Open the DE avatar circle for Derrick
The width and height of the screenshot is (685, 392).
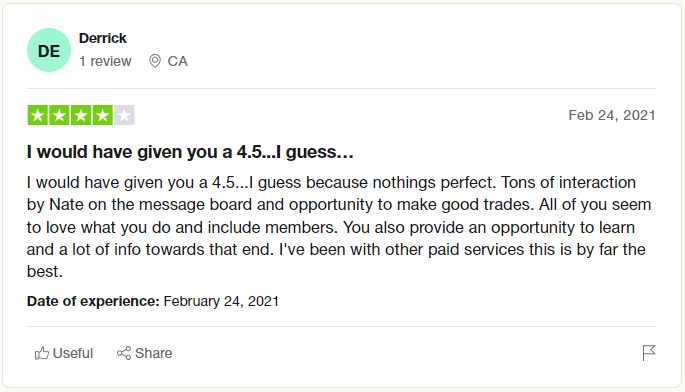point(49,50)
